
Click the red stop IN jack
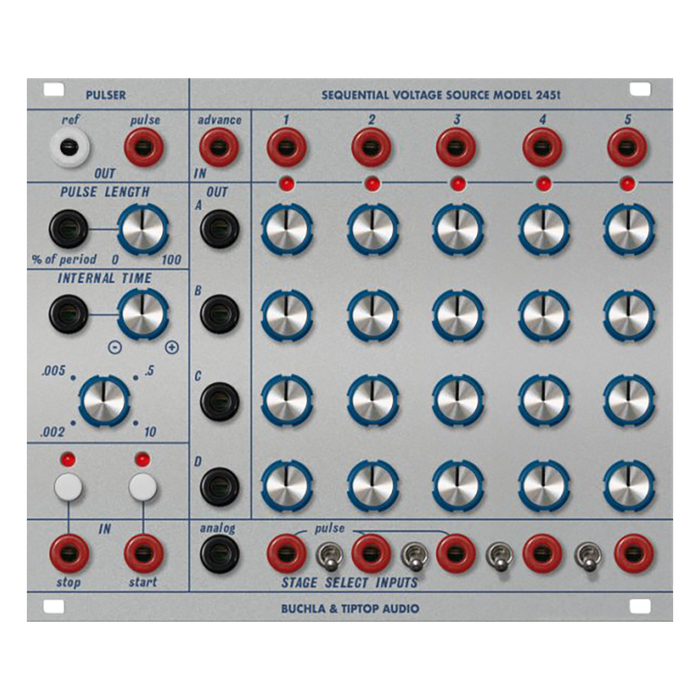tap(69, 554)
